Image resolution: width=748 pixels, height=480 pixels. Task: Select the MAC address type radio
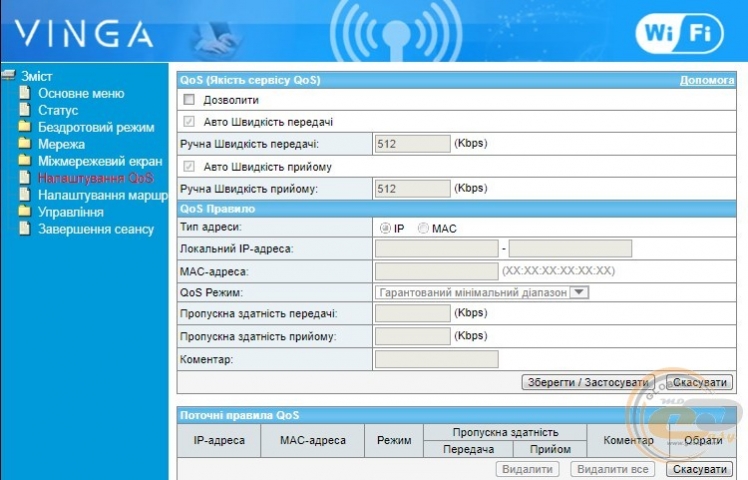423,228
